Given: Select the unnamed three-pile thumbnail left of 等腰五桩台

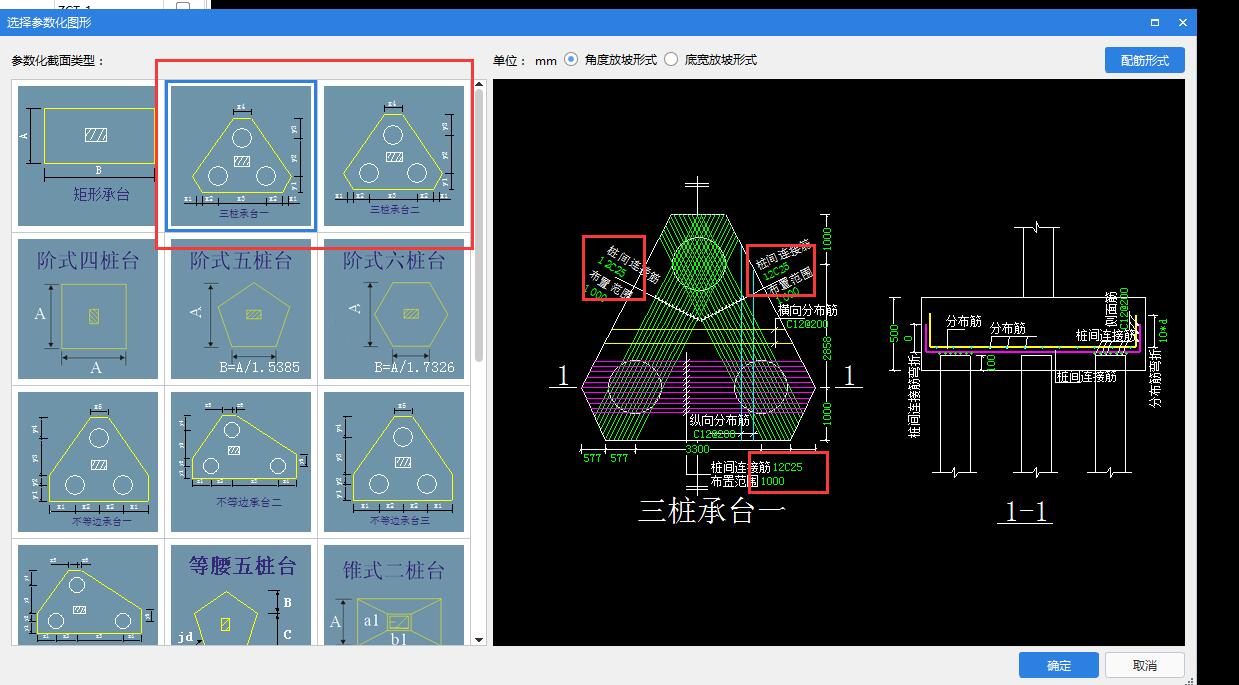Looking at the screenshot, I should (88, 595).
